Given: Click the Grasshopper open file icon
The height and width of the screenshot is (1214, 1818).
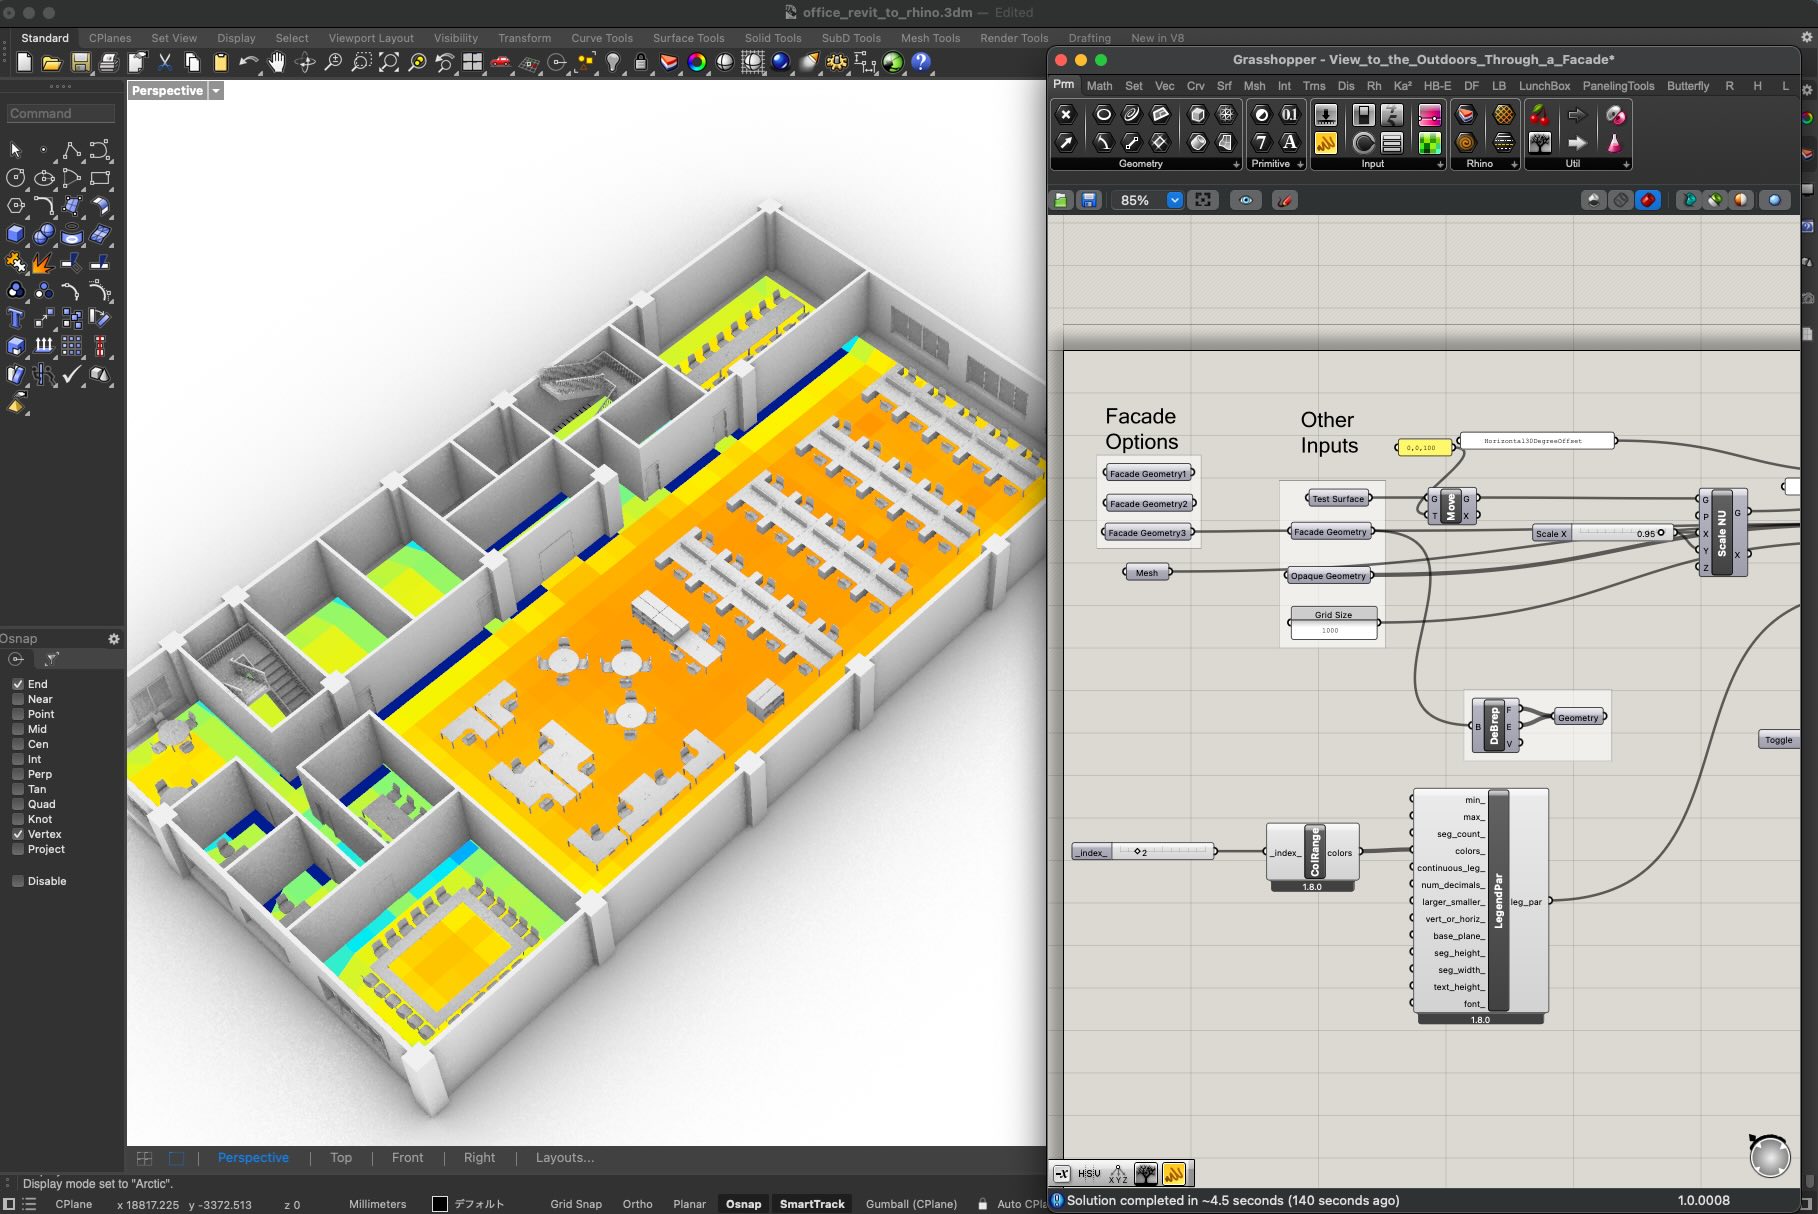Looking at the screenshot, I should pos(1061,200).
